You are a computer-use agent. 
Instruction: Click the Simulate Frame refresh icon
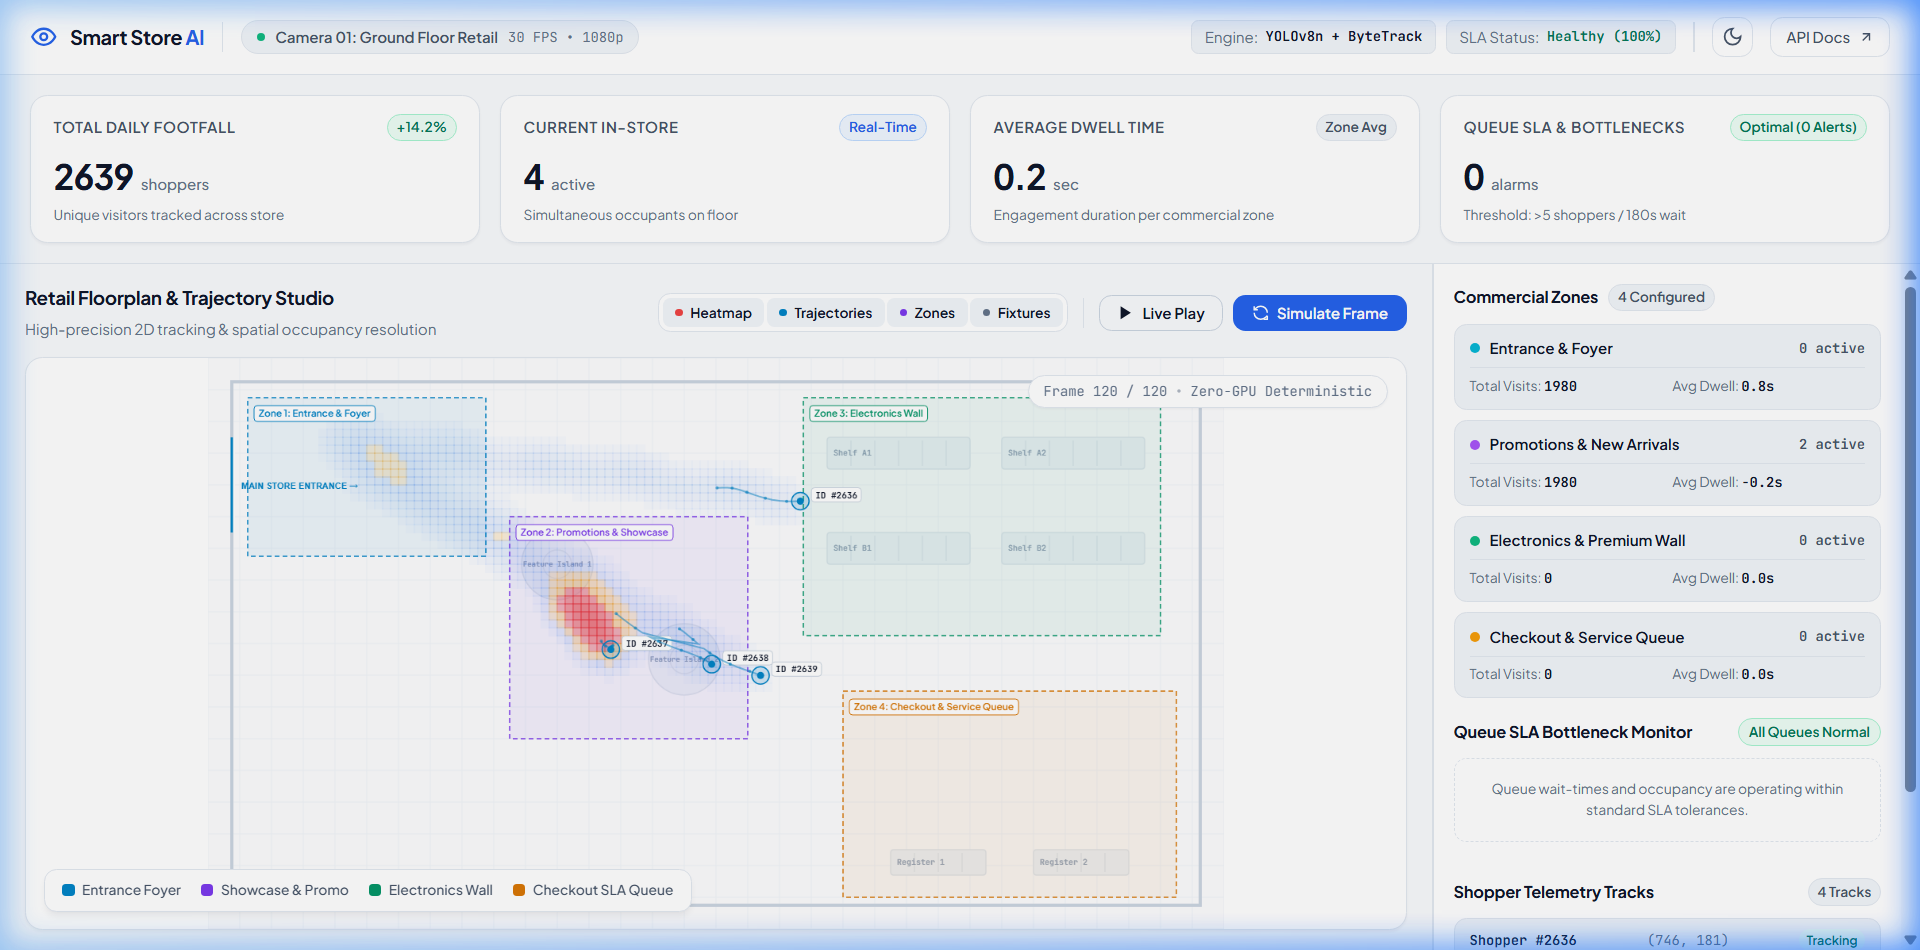click(1260, 313)
